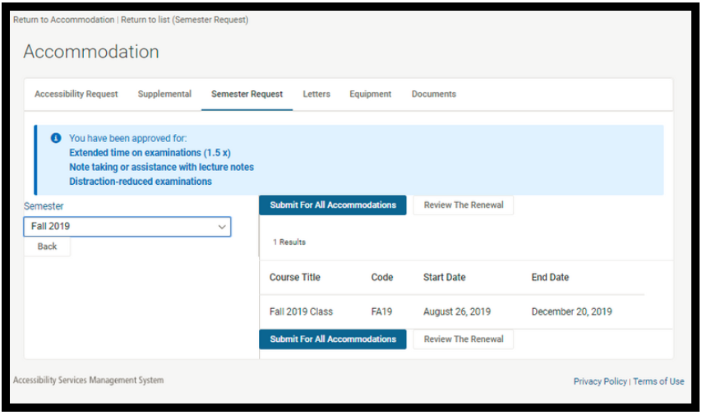The image size is (702, 415).
Task: Click Submit For All Accommodations above the results
Action: [333, 205]
